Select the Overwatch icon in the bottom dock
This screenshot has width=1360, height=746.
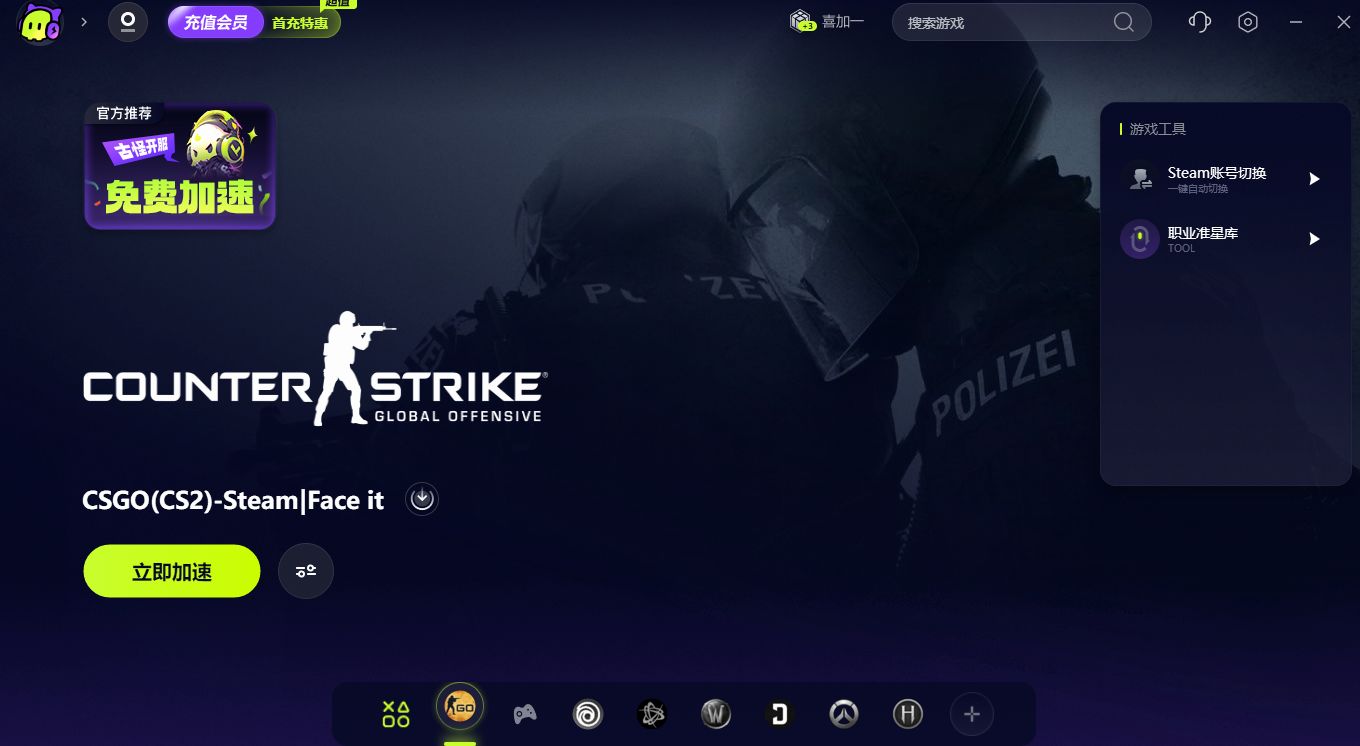click(844, 713)
